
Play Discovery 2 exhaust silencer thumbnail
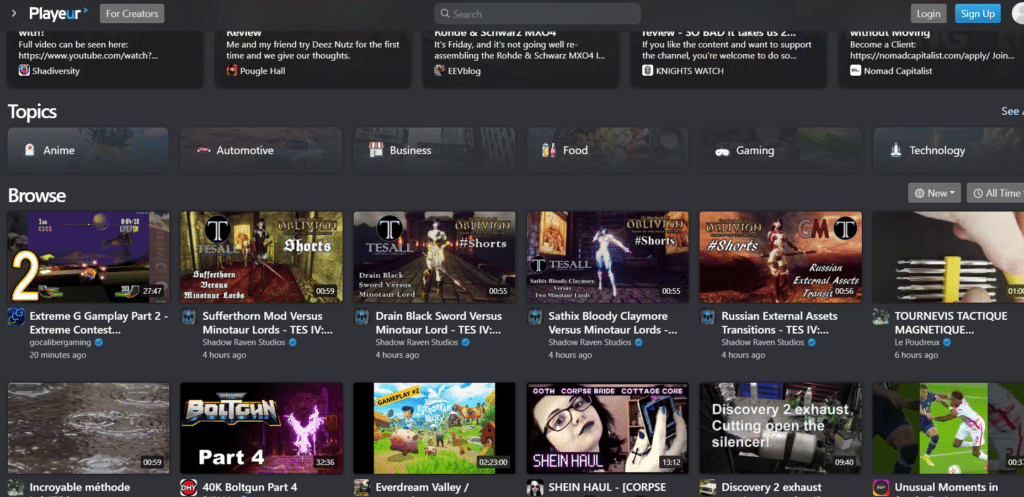(x=780, y=428)
